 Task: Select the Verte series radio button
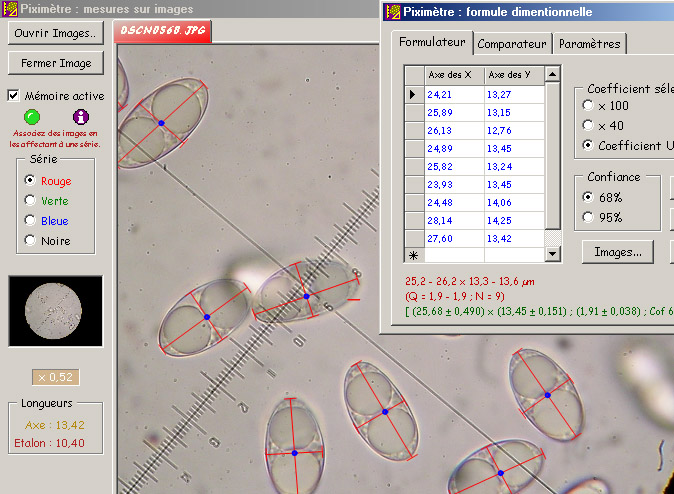(x=31, y=201)
